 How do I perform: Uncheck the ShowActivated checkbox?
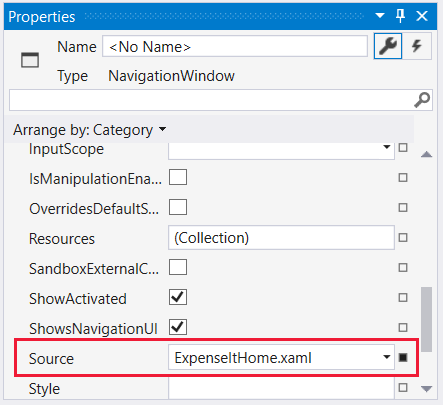178,297
